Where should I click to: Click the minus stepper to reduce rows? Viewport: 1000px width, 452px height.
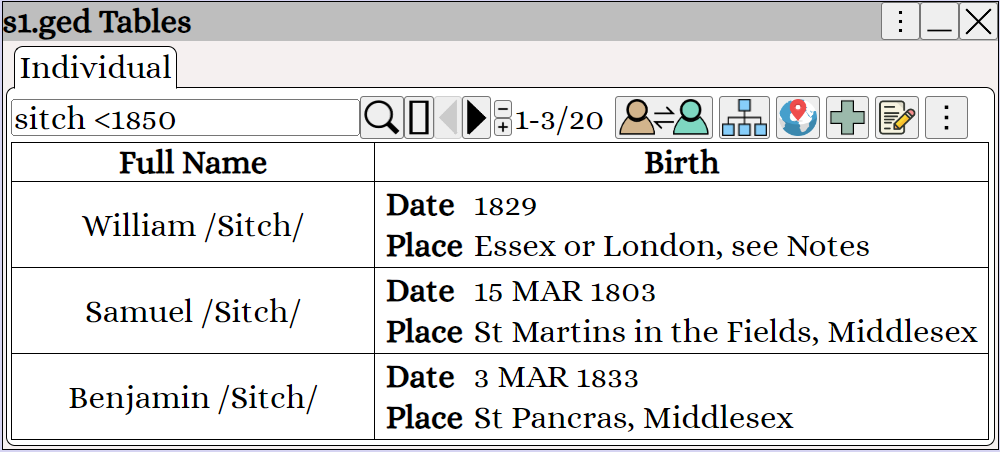tap(503, 108)
